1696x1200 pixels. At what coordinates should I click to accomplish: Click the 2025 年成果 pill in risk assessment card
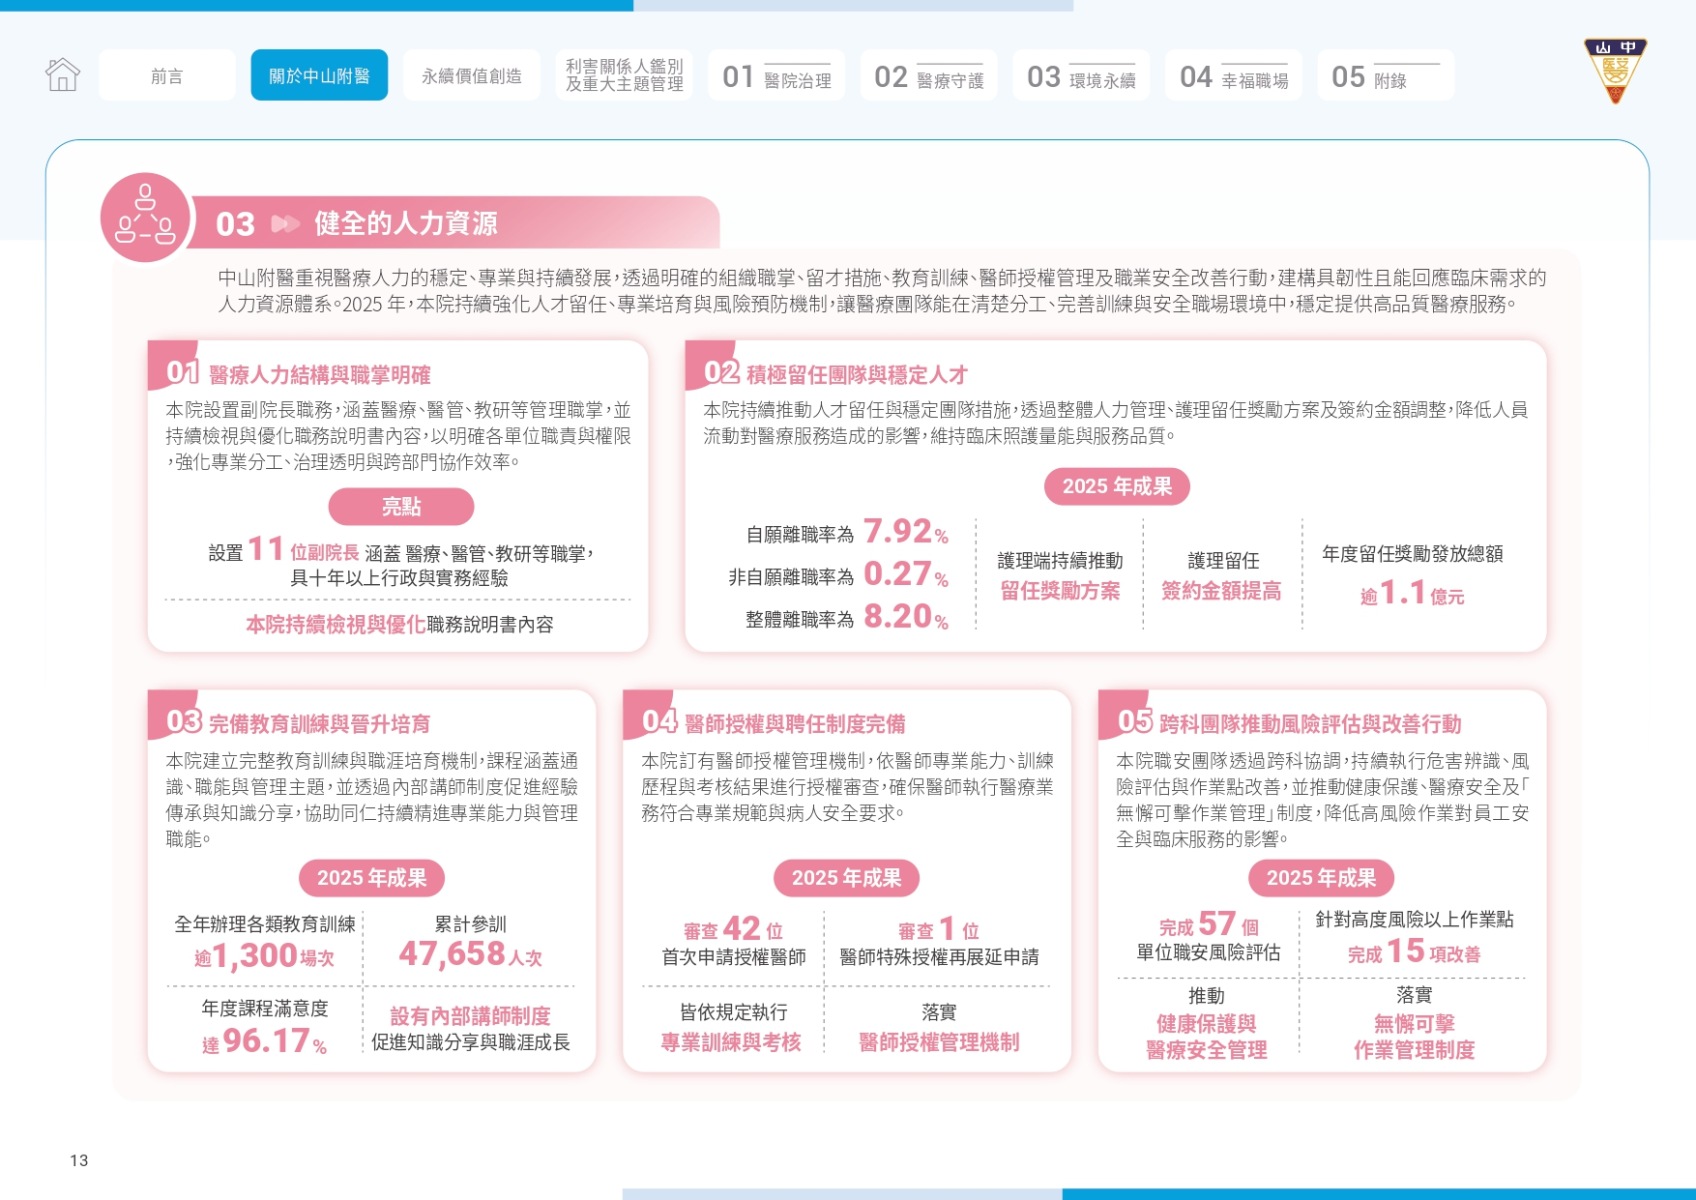click(1321, 878)
